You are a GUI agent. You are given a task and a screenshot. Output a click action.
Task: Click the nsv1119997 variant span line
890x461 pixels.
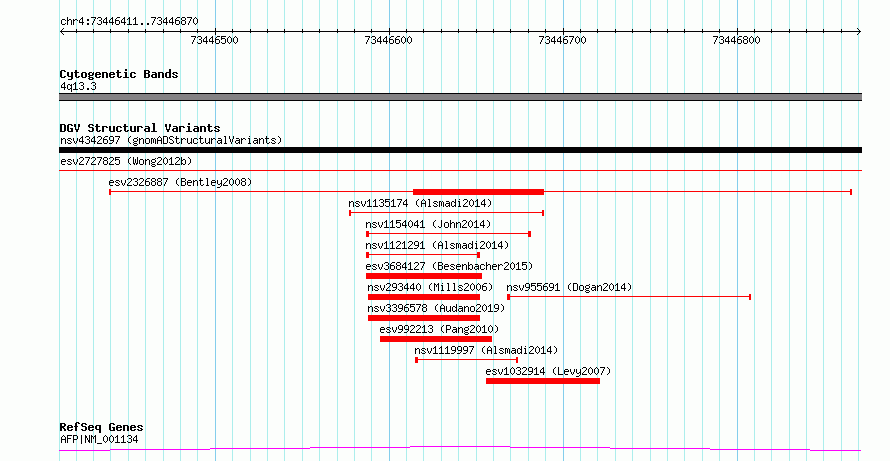coord(467,359)
